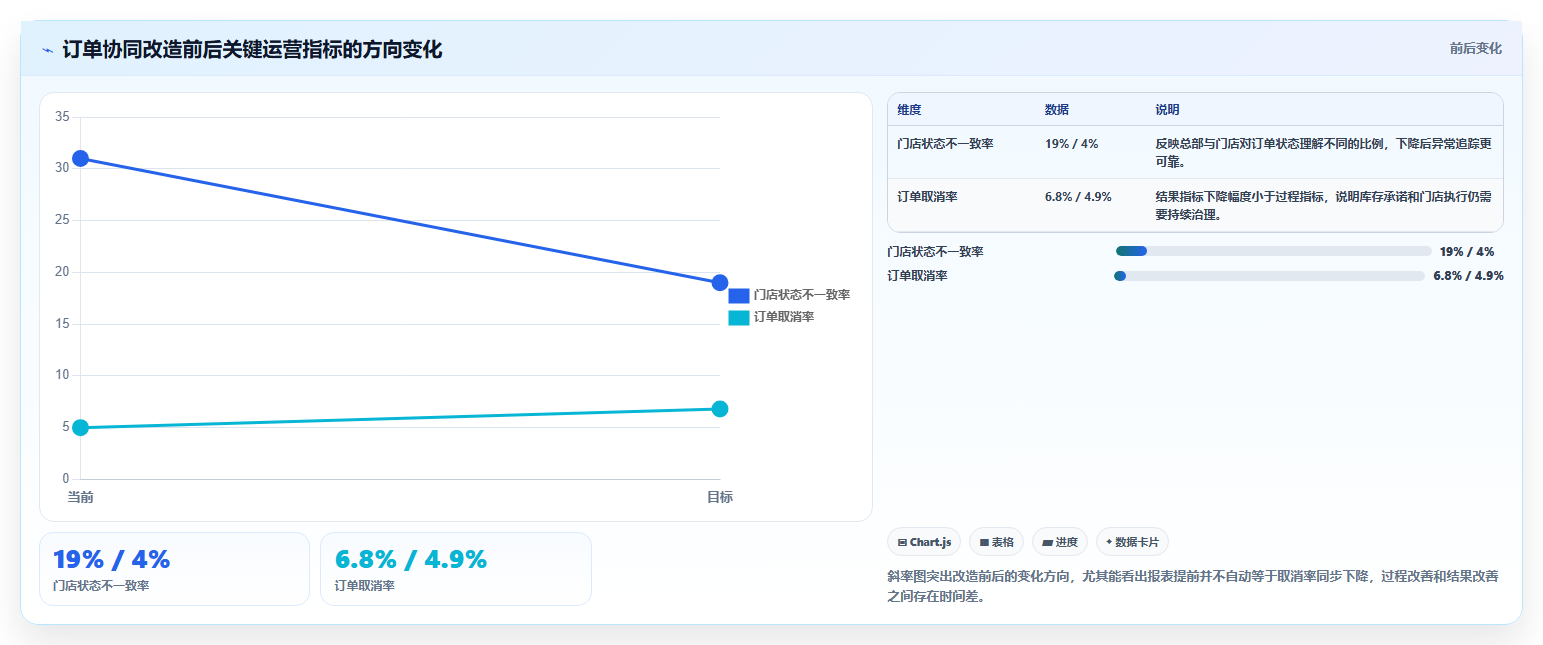Click the 6.8% / 4.9% table cell
Screen dimensions: 1543x645
(1078, 196)
